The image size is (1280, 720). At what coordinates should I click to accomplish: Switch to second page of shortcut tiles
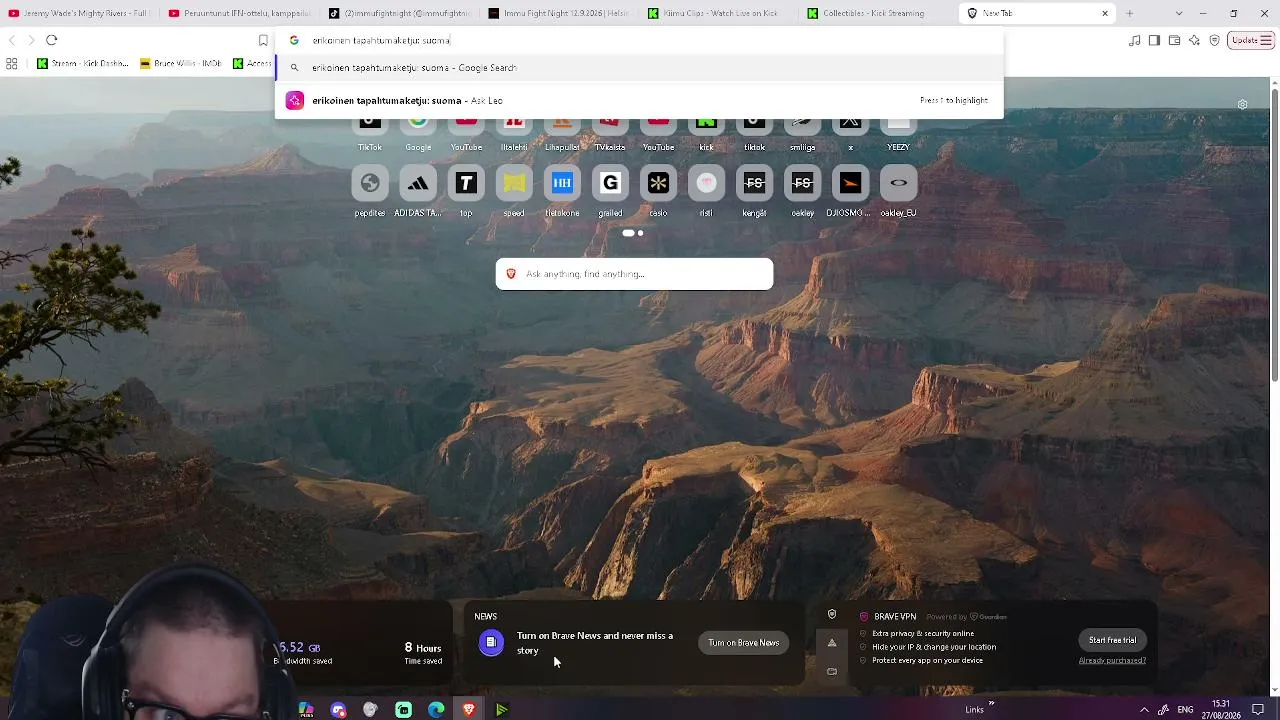[x=640, y=233]
